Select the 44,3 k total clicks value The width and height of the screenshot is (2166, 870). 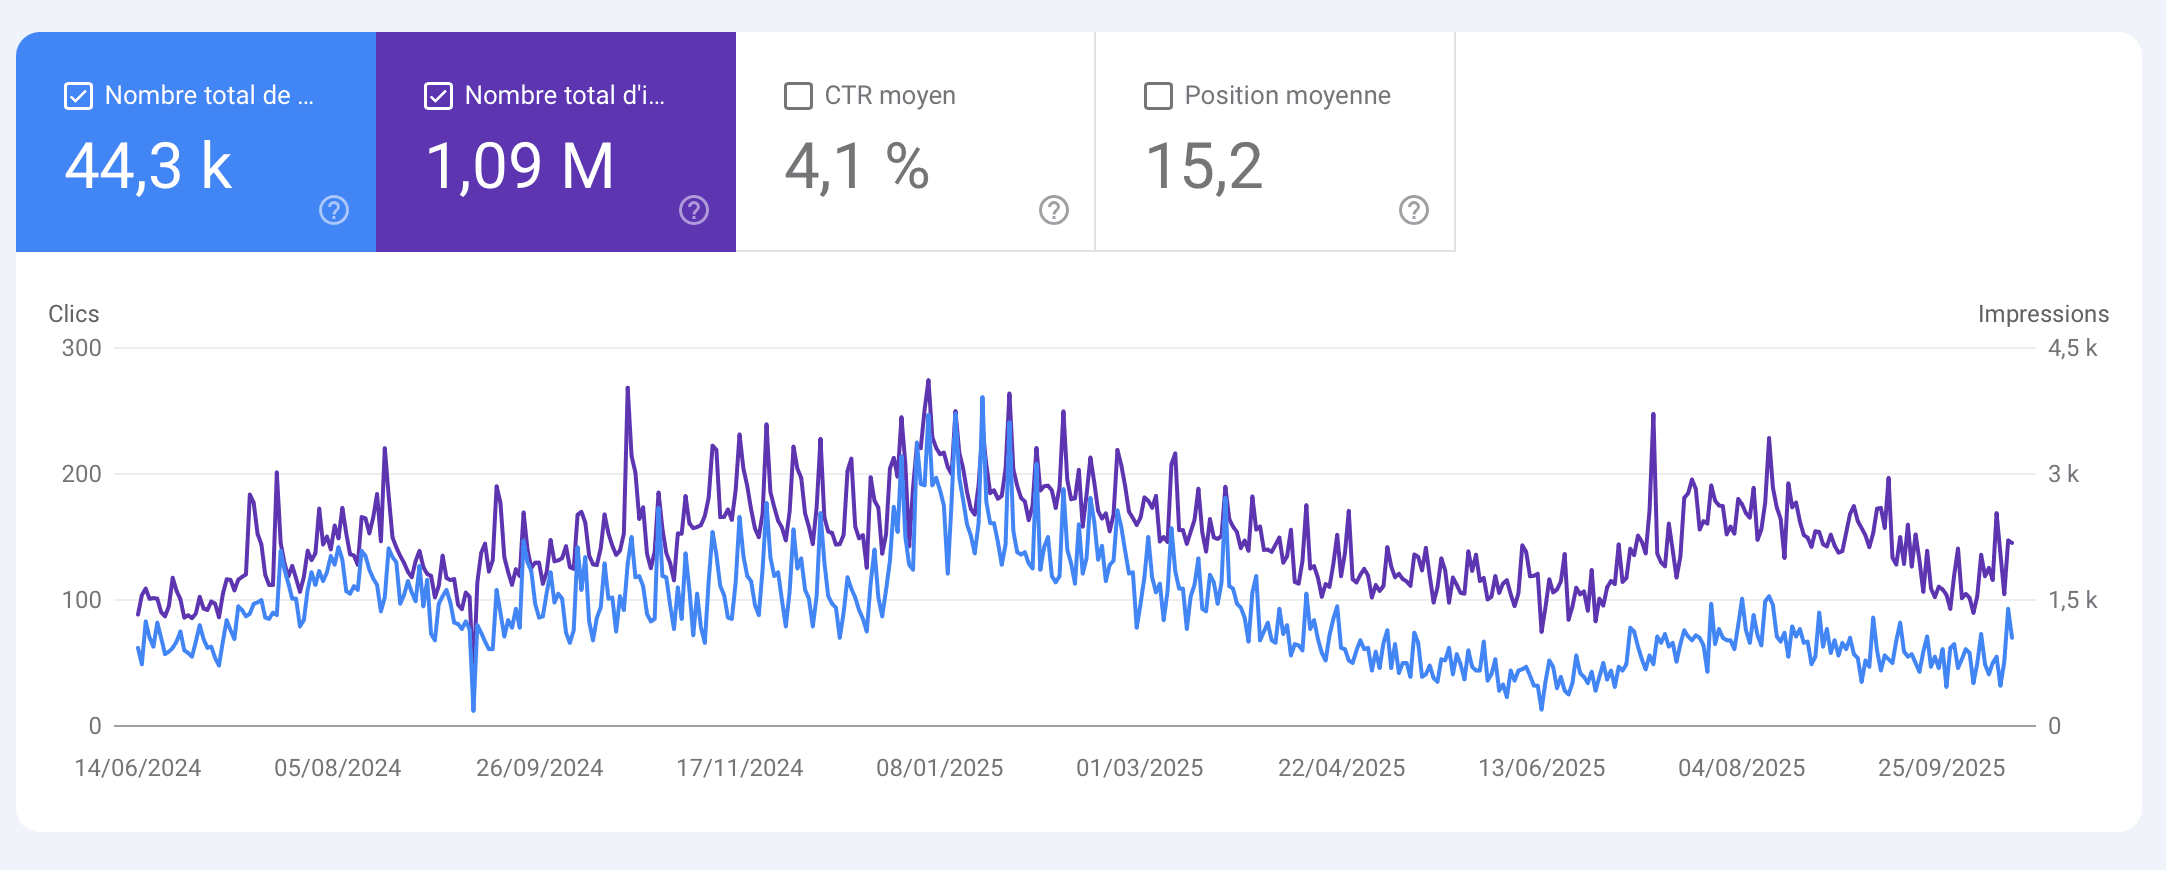coord(148,166)
